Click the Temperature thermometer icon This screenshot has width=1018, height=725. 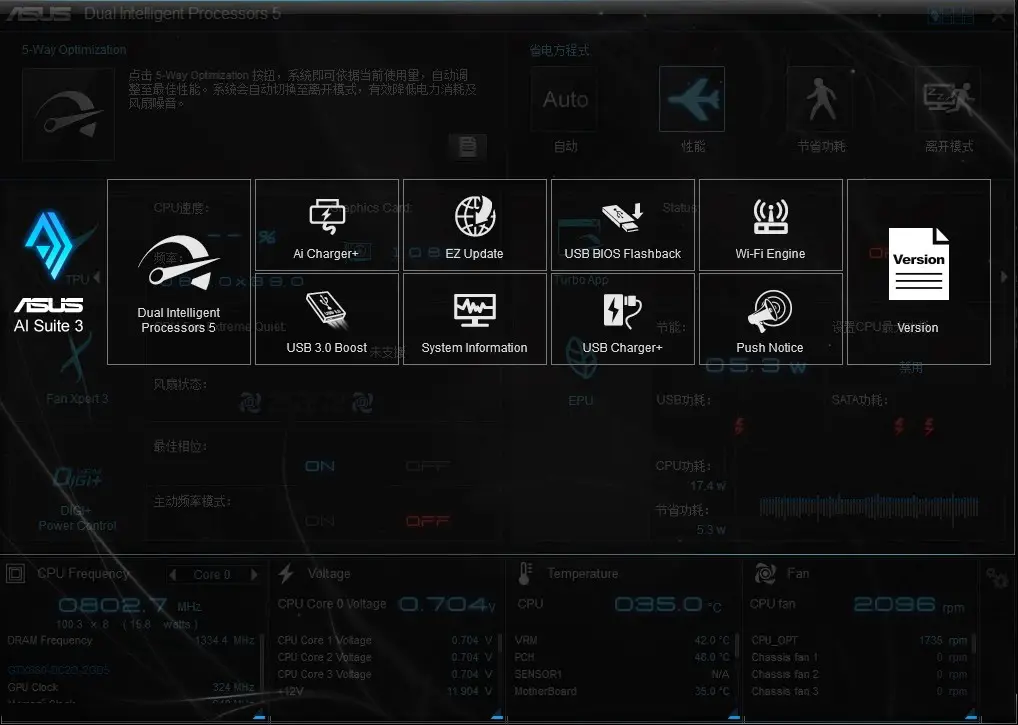click(525, 573)
